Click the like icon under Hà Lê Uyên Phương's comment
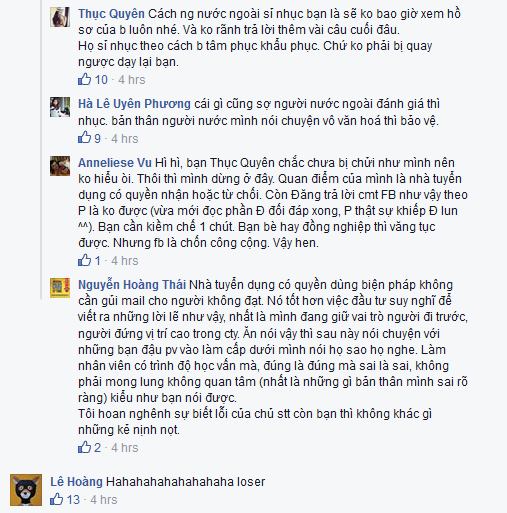This screenshot has width=507, height=513. coord(84,138)
